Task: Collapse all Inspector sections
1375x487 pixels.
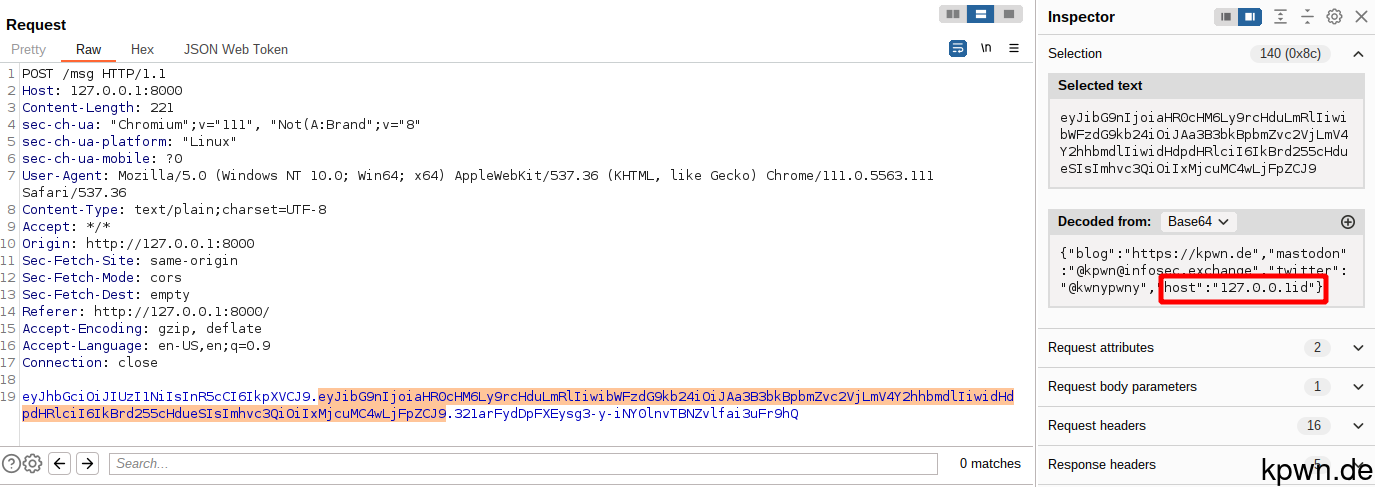Action: (x=1307, y=17)
